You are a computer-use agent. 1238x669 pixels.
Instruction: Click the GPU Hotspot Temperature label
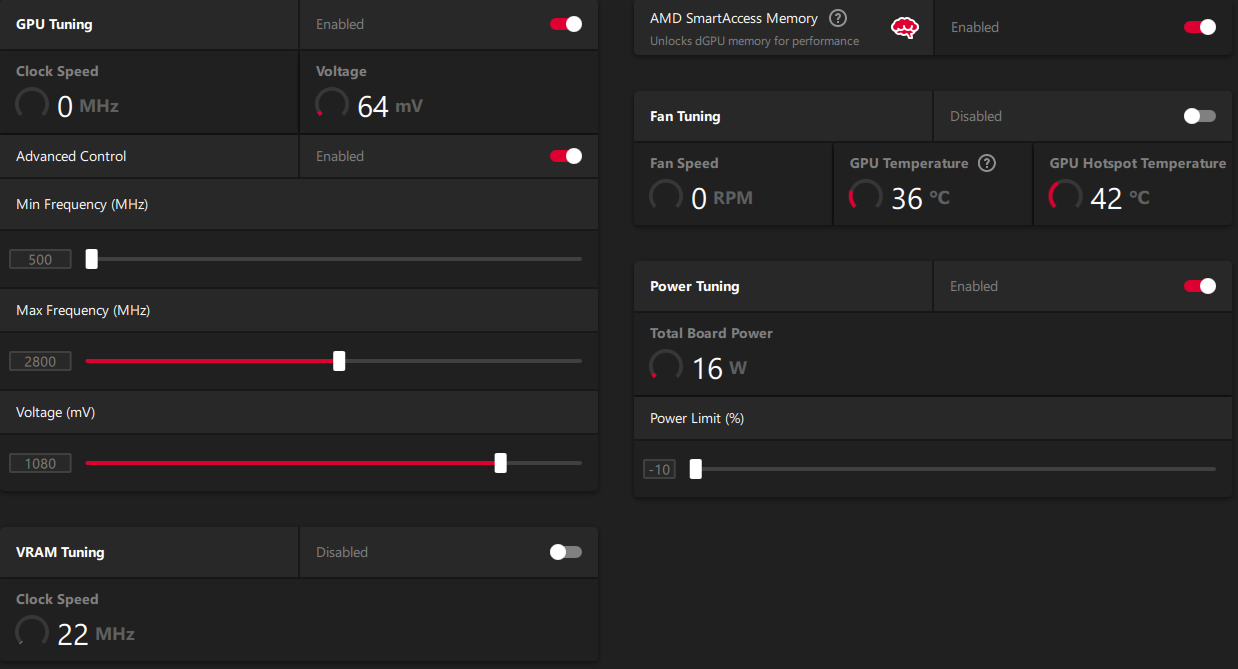click(x=1138, y=163)
